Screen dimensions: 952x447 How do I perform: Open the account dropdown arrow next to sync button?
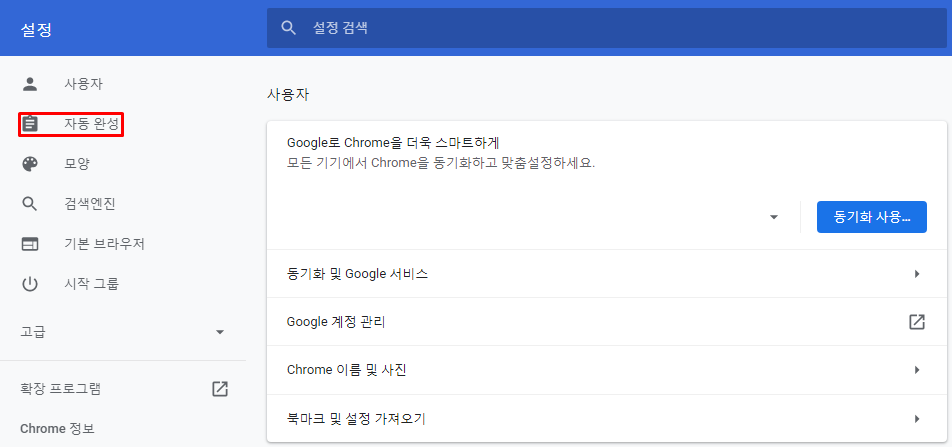[774, 217]
